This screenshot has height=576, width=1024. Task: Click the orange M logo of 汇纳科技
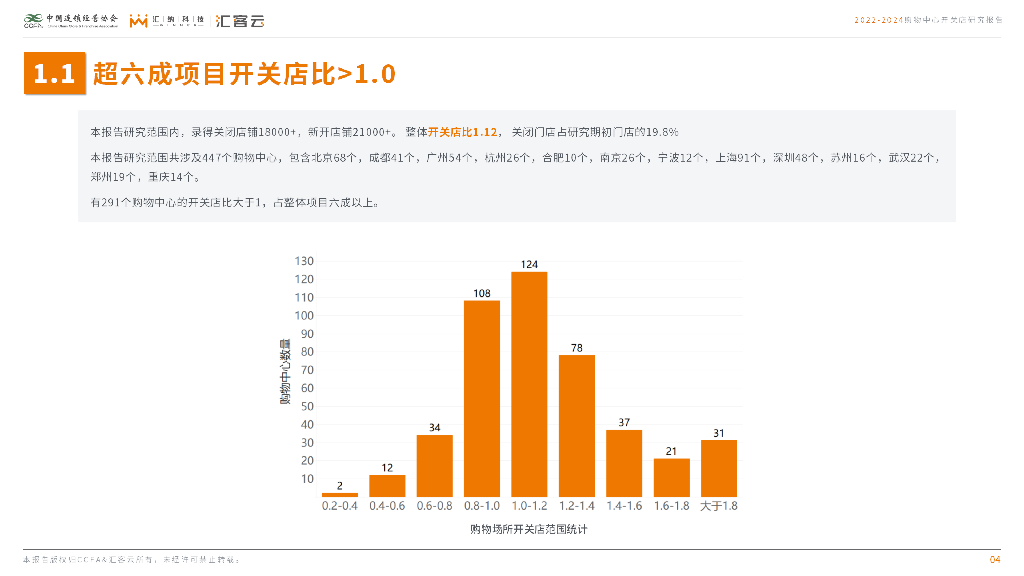tap(138, 21)
